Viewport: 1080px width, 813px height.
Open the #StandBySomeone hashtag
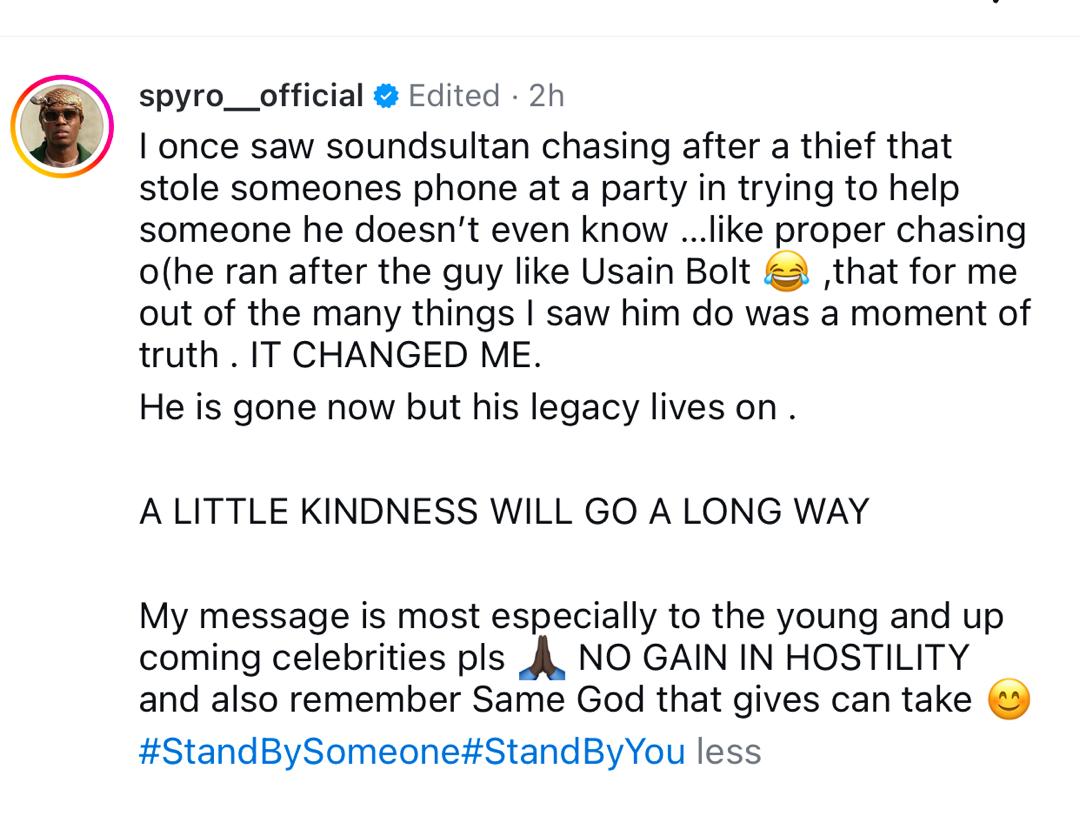coord(300,751)
